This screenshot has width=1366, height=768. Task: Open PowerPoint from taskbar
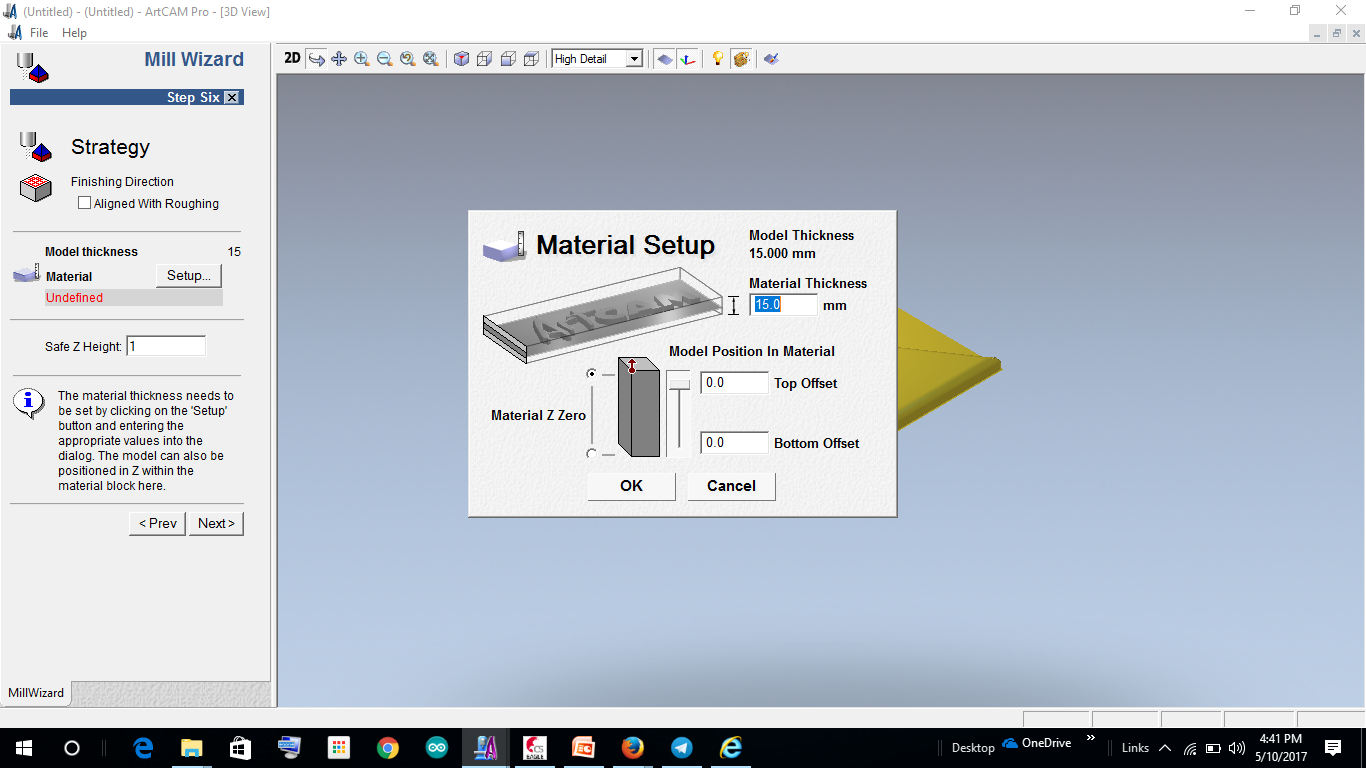(x=584, y=748)
